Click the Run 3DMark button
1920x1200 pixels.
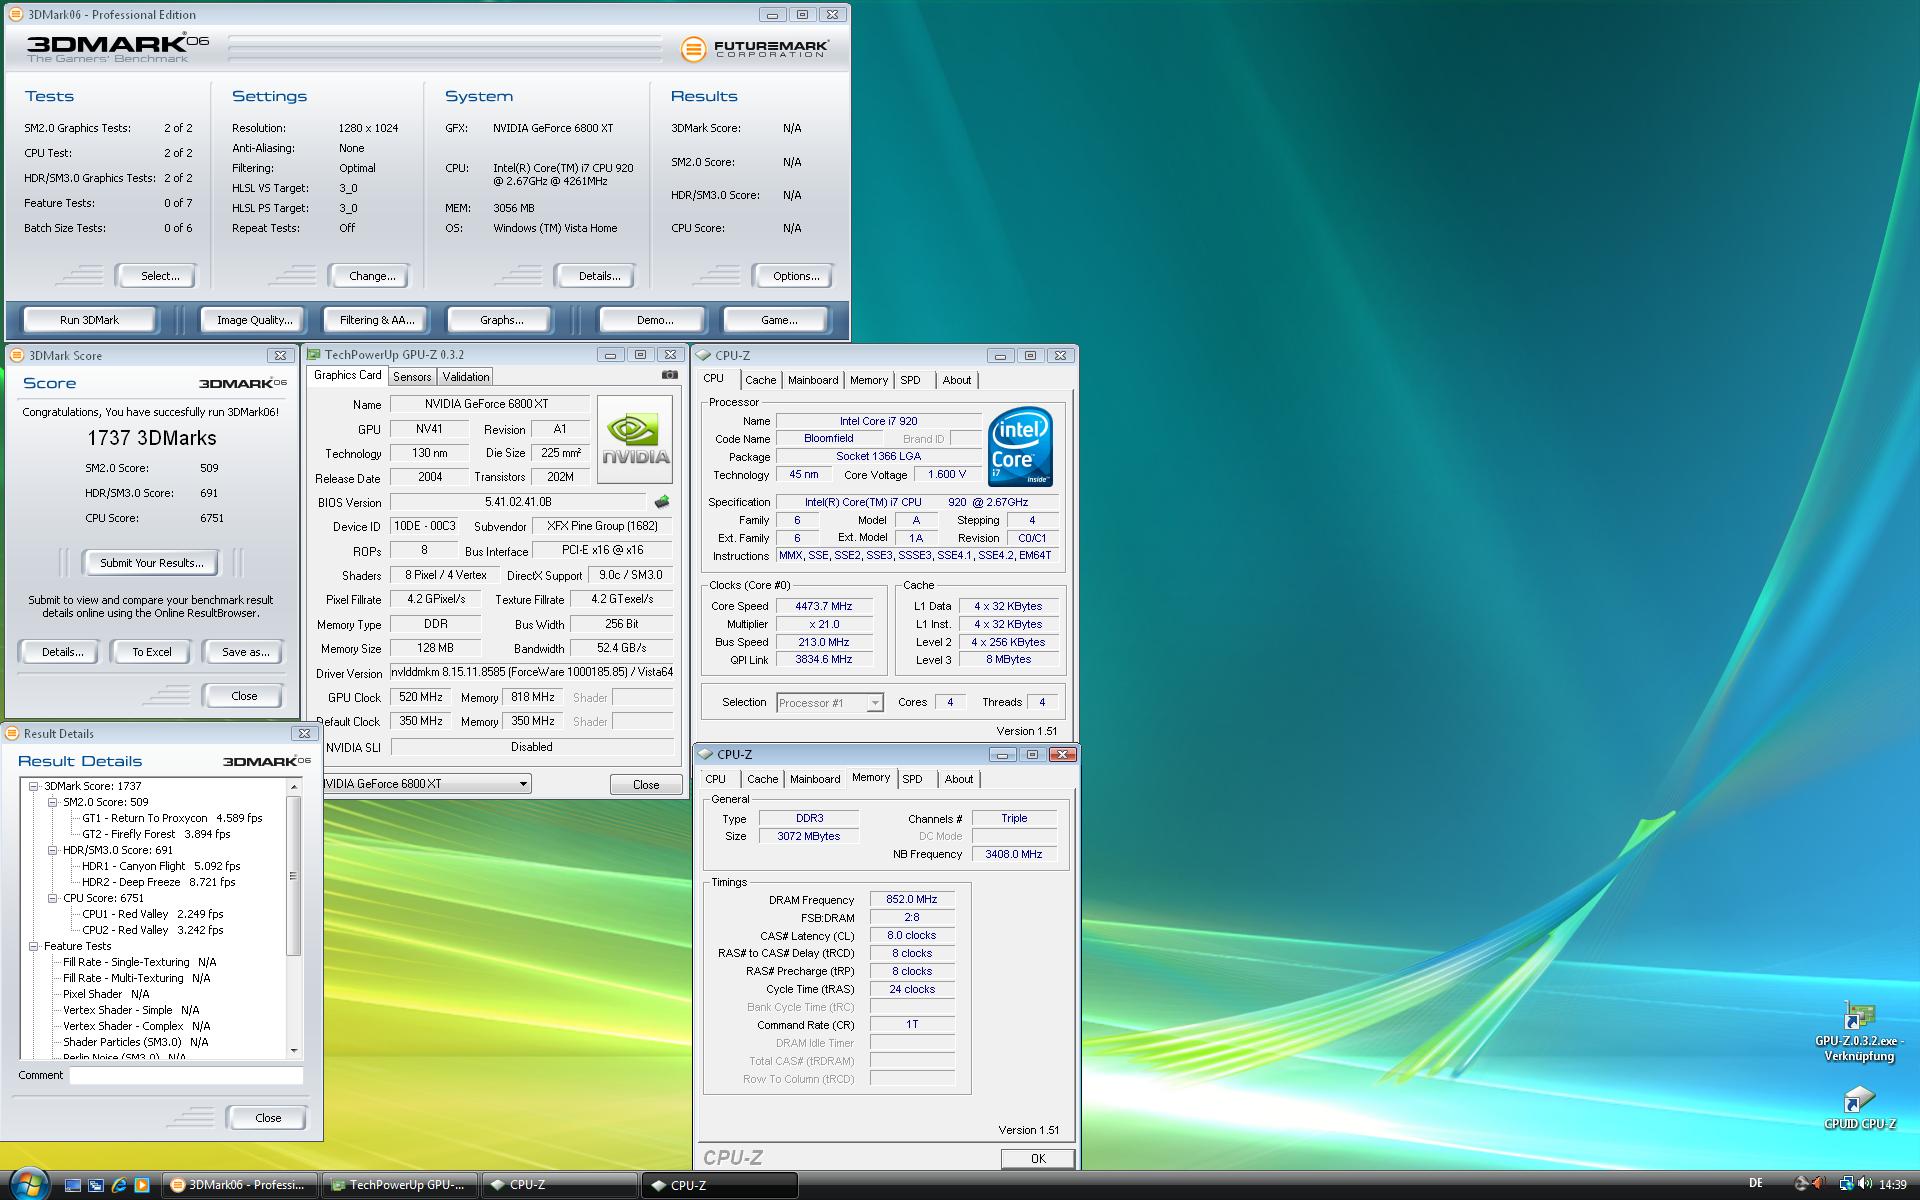(x=89, y=320)
